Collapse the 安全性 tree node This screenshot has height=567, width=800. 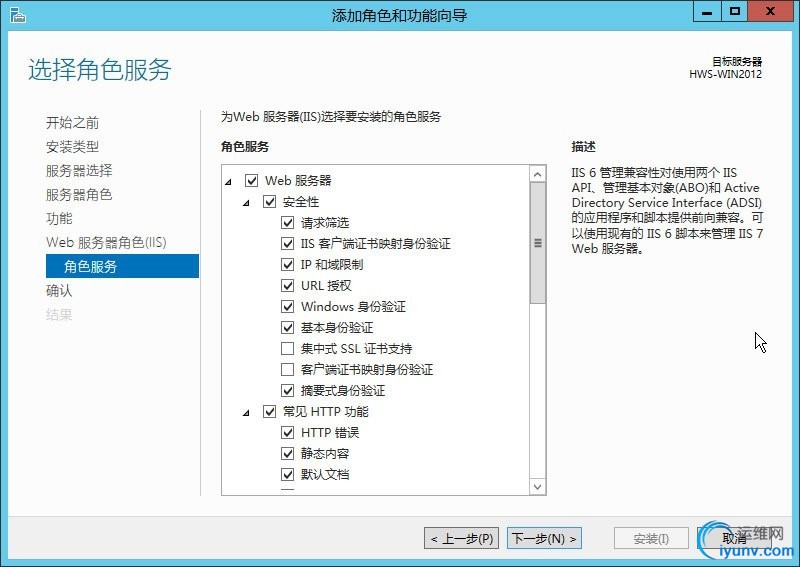pyautogui.click(x=246, y=203)
